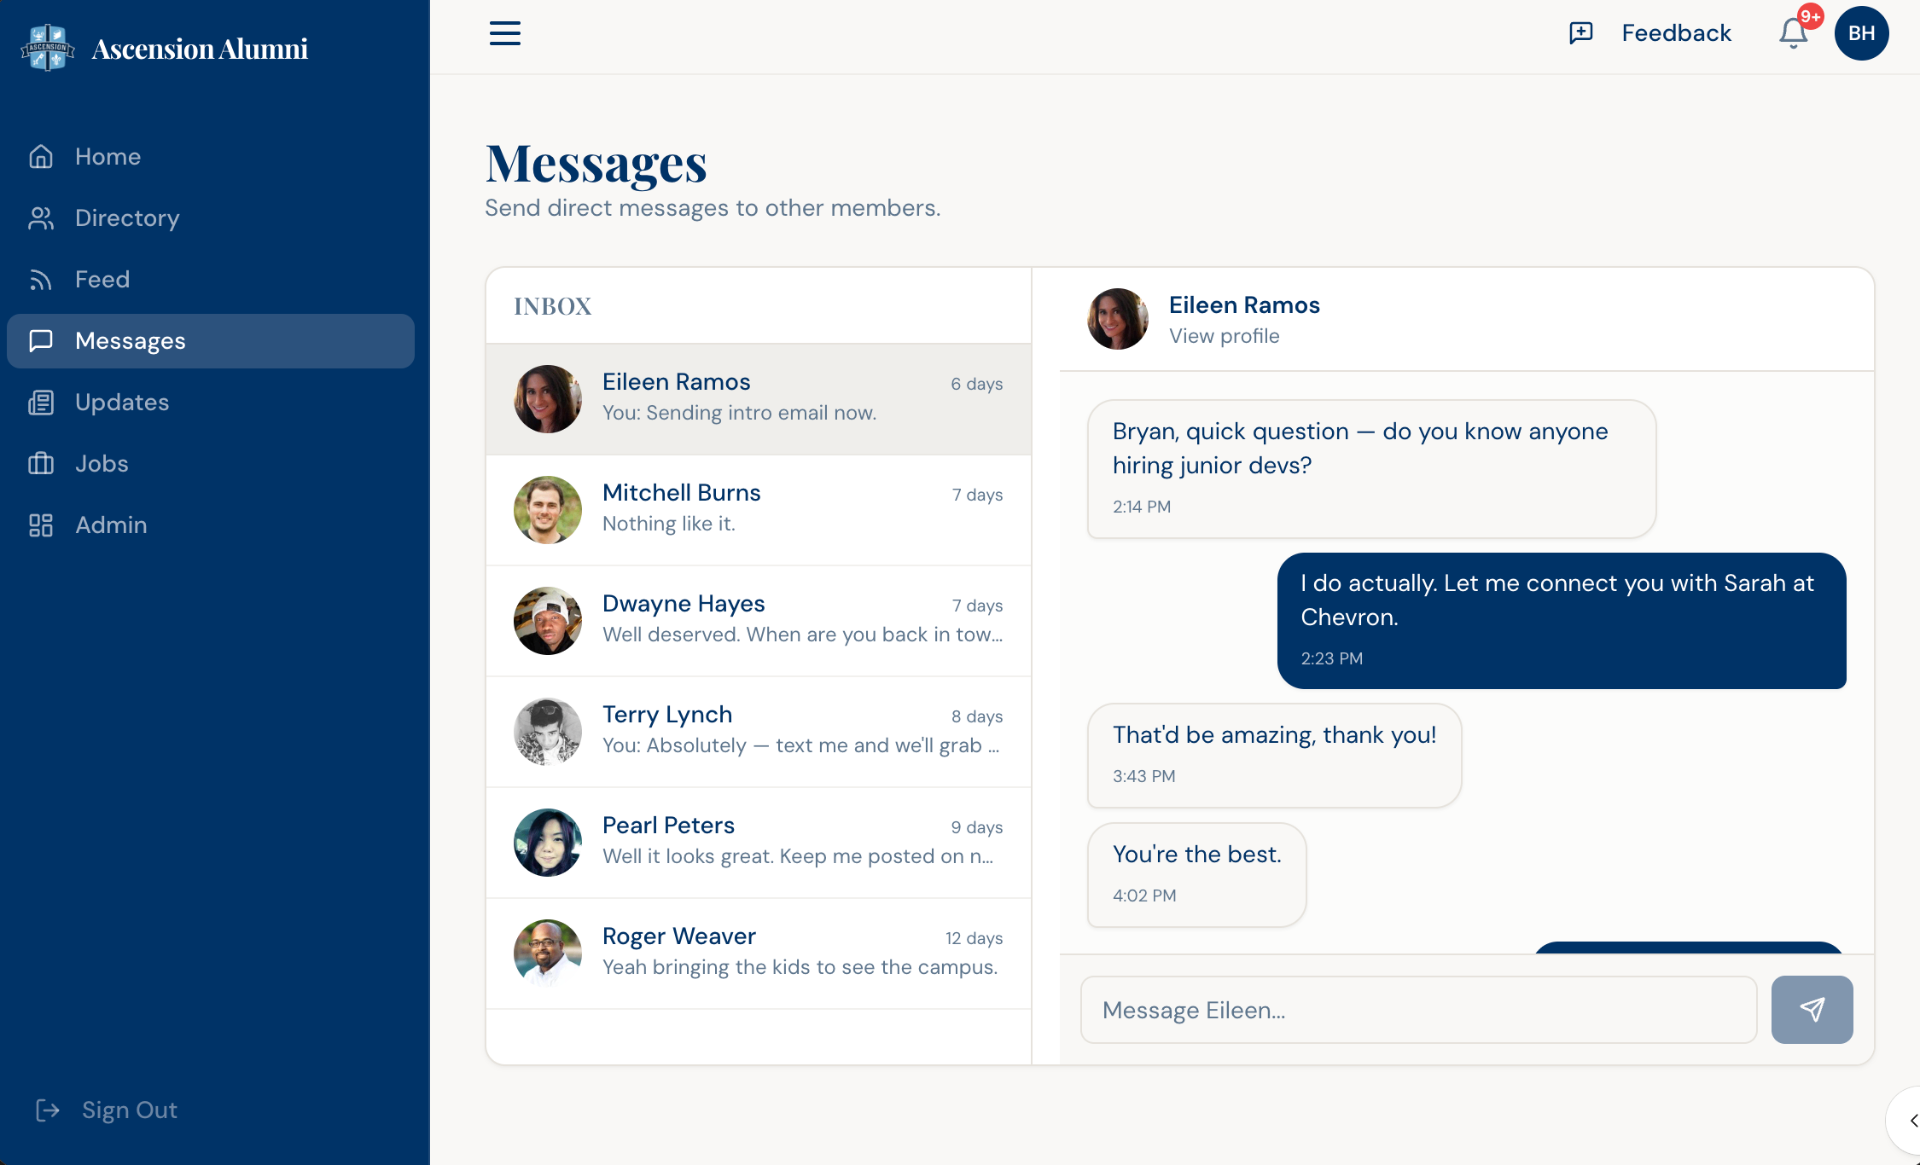Click the Jobs briefcase icon
The image size is (1920, 1165).
point(41,464)
